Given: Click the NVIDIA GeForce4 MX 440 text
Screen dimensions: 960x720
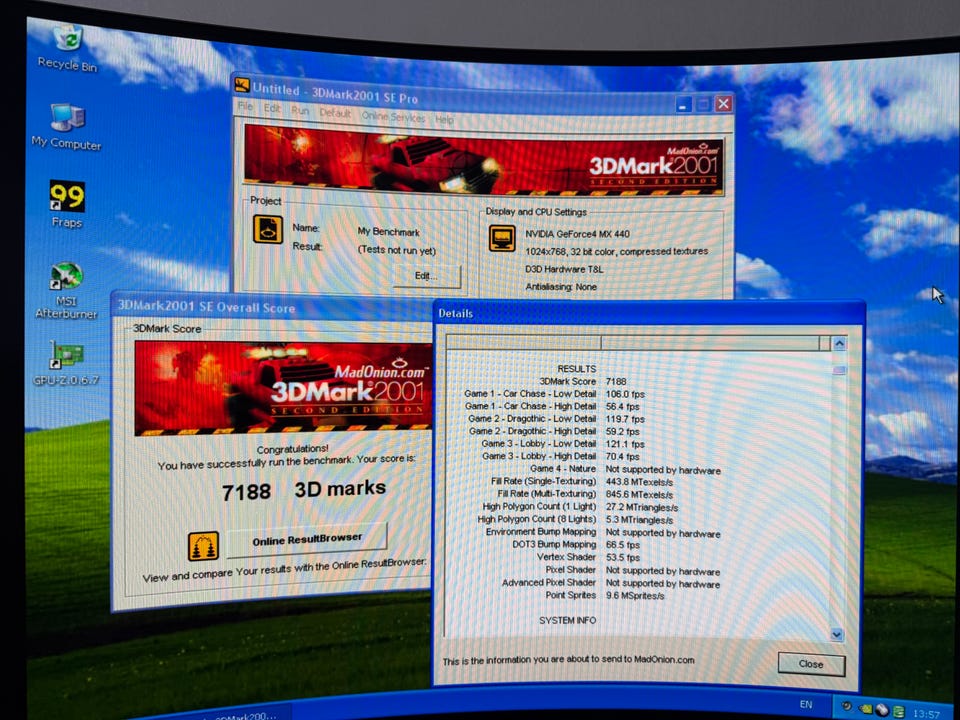Looking at the screenshot, I should click(x=577, y=234).
